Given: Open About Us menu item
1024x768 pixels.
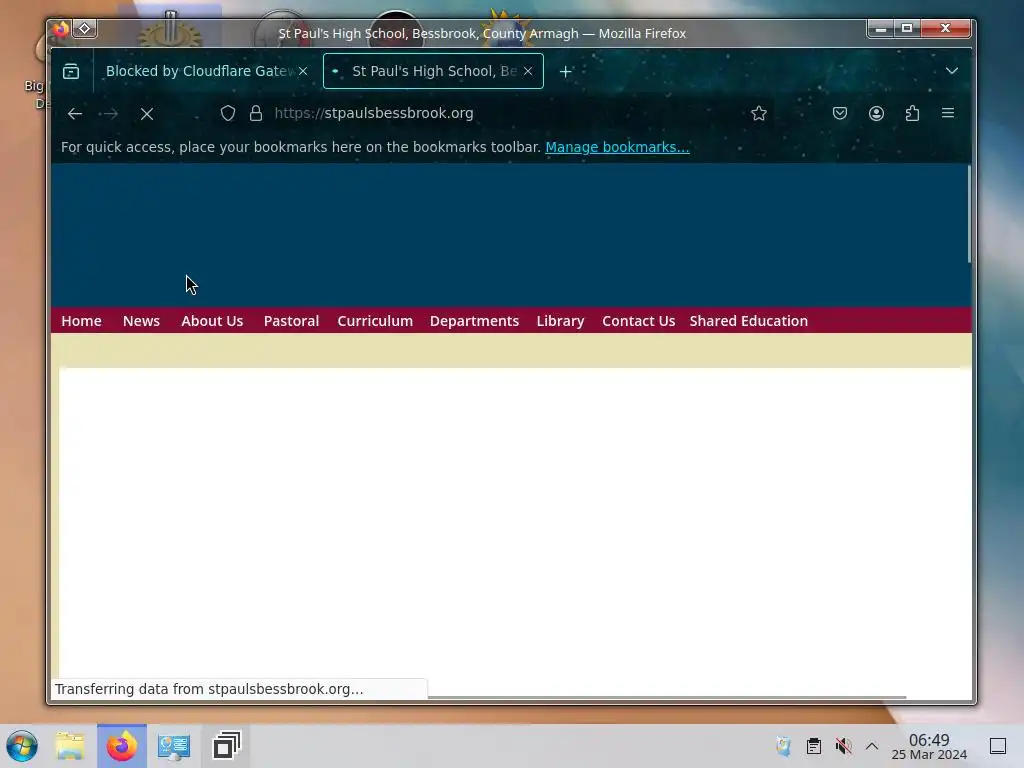Looking at the screenshot, I should (x=212, y=321).
